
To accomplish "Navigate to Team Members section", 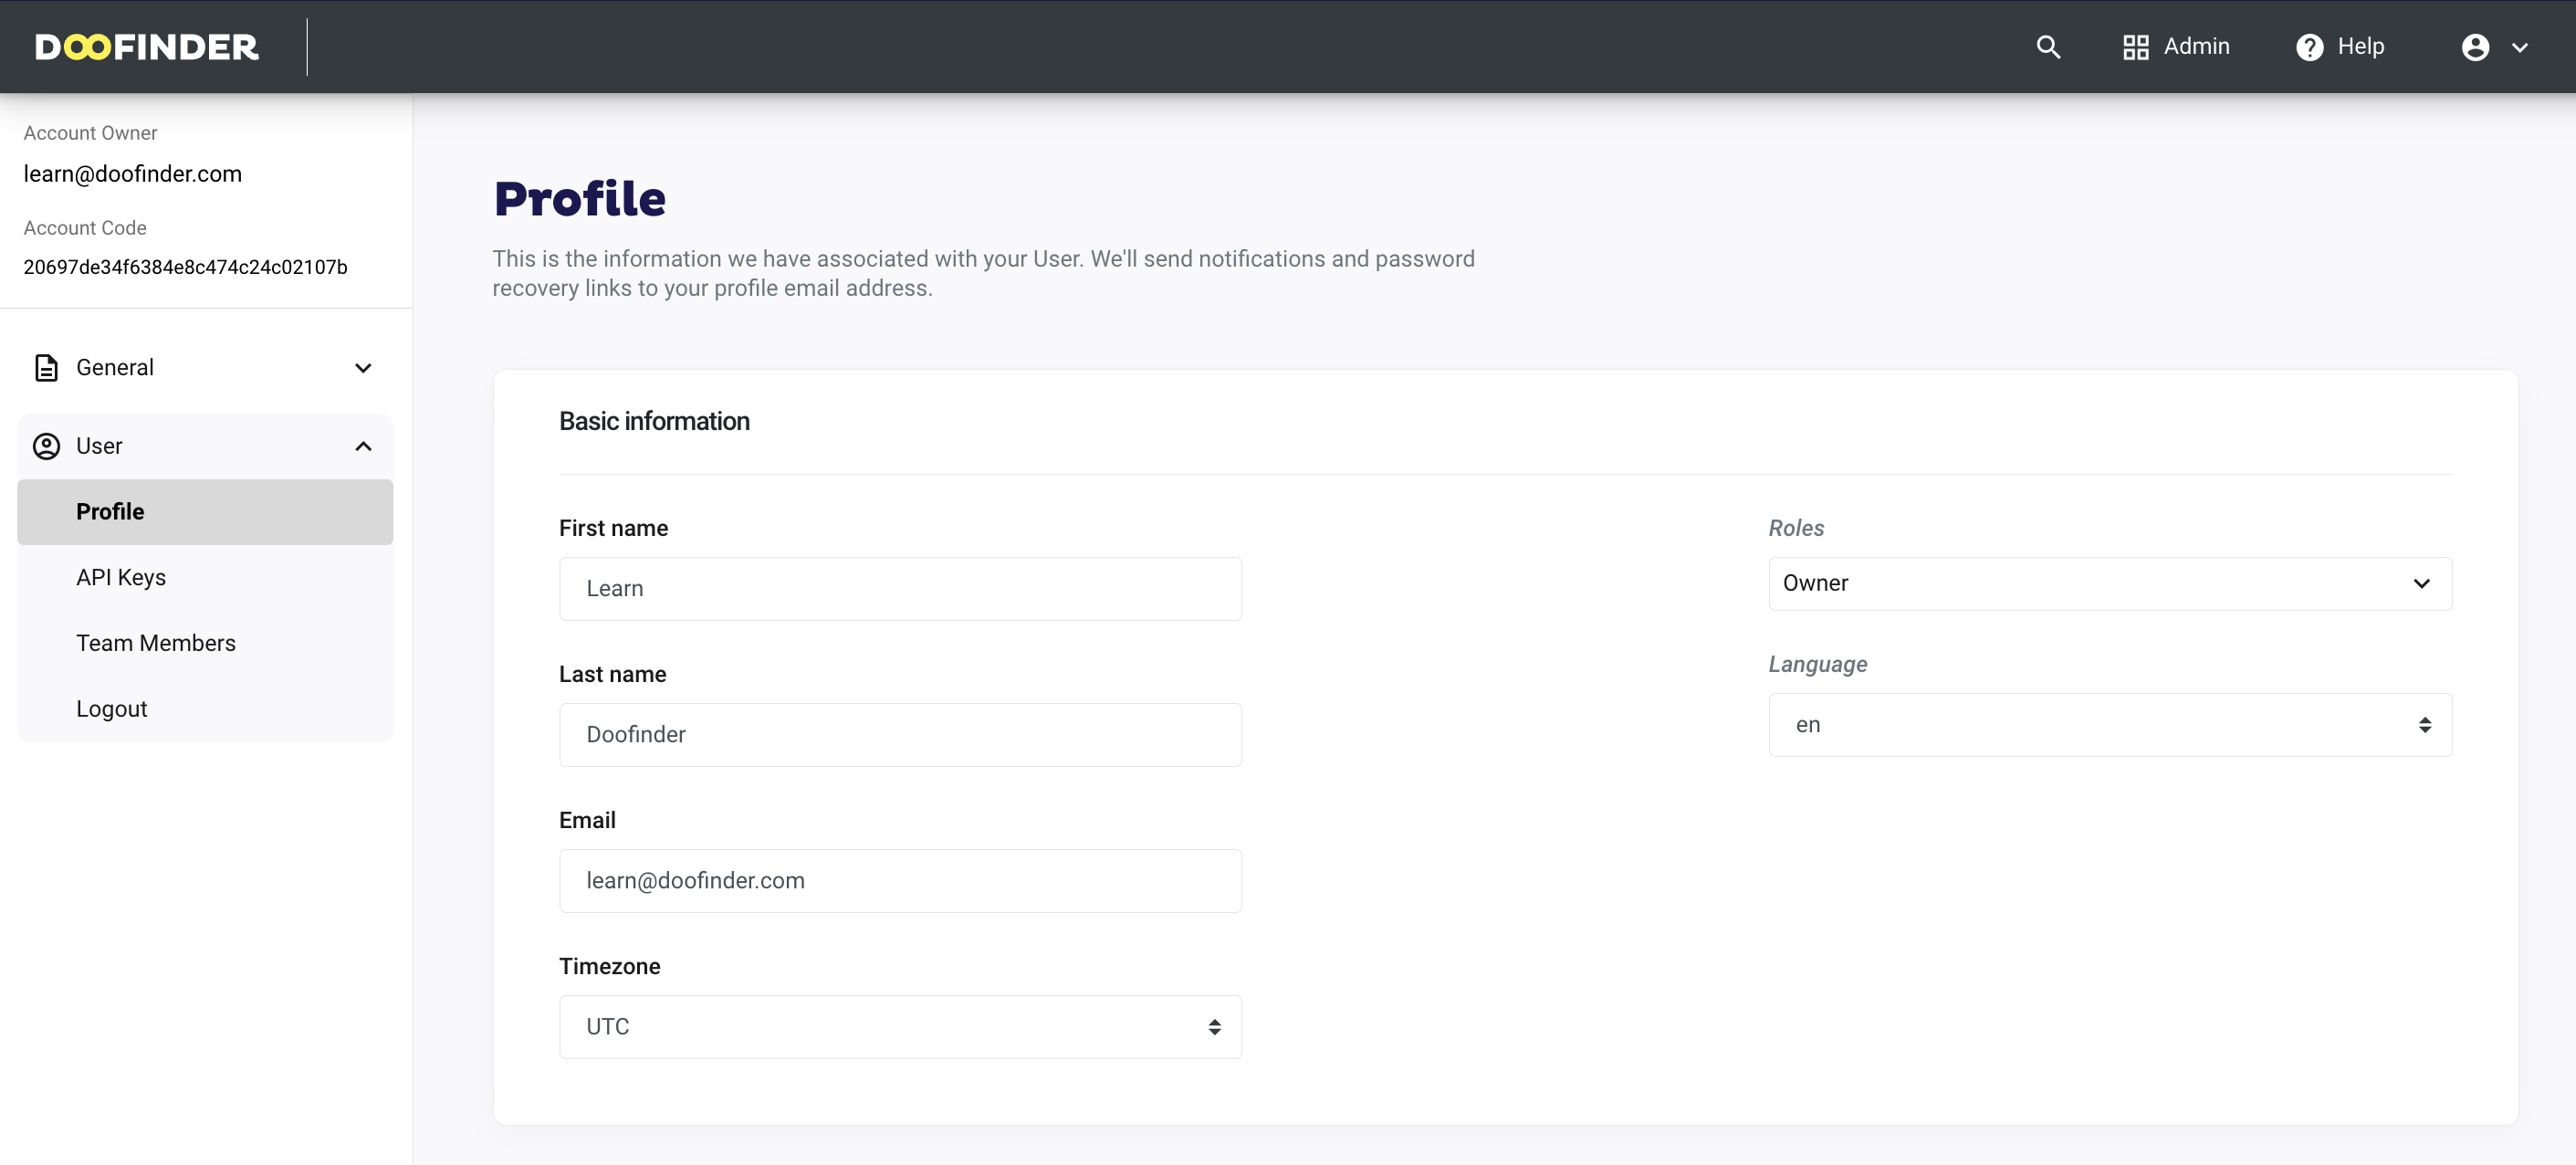I will [x=156, y=643].
